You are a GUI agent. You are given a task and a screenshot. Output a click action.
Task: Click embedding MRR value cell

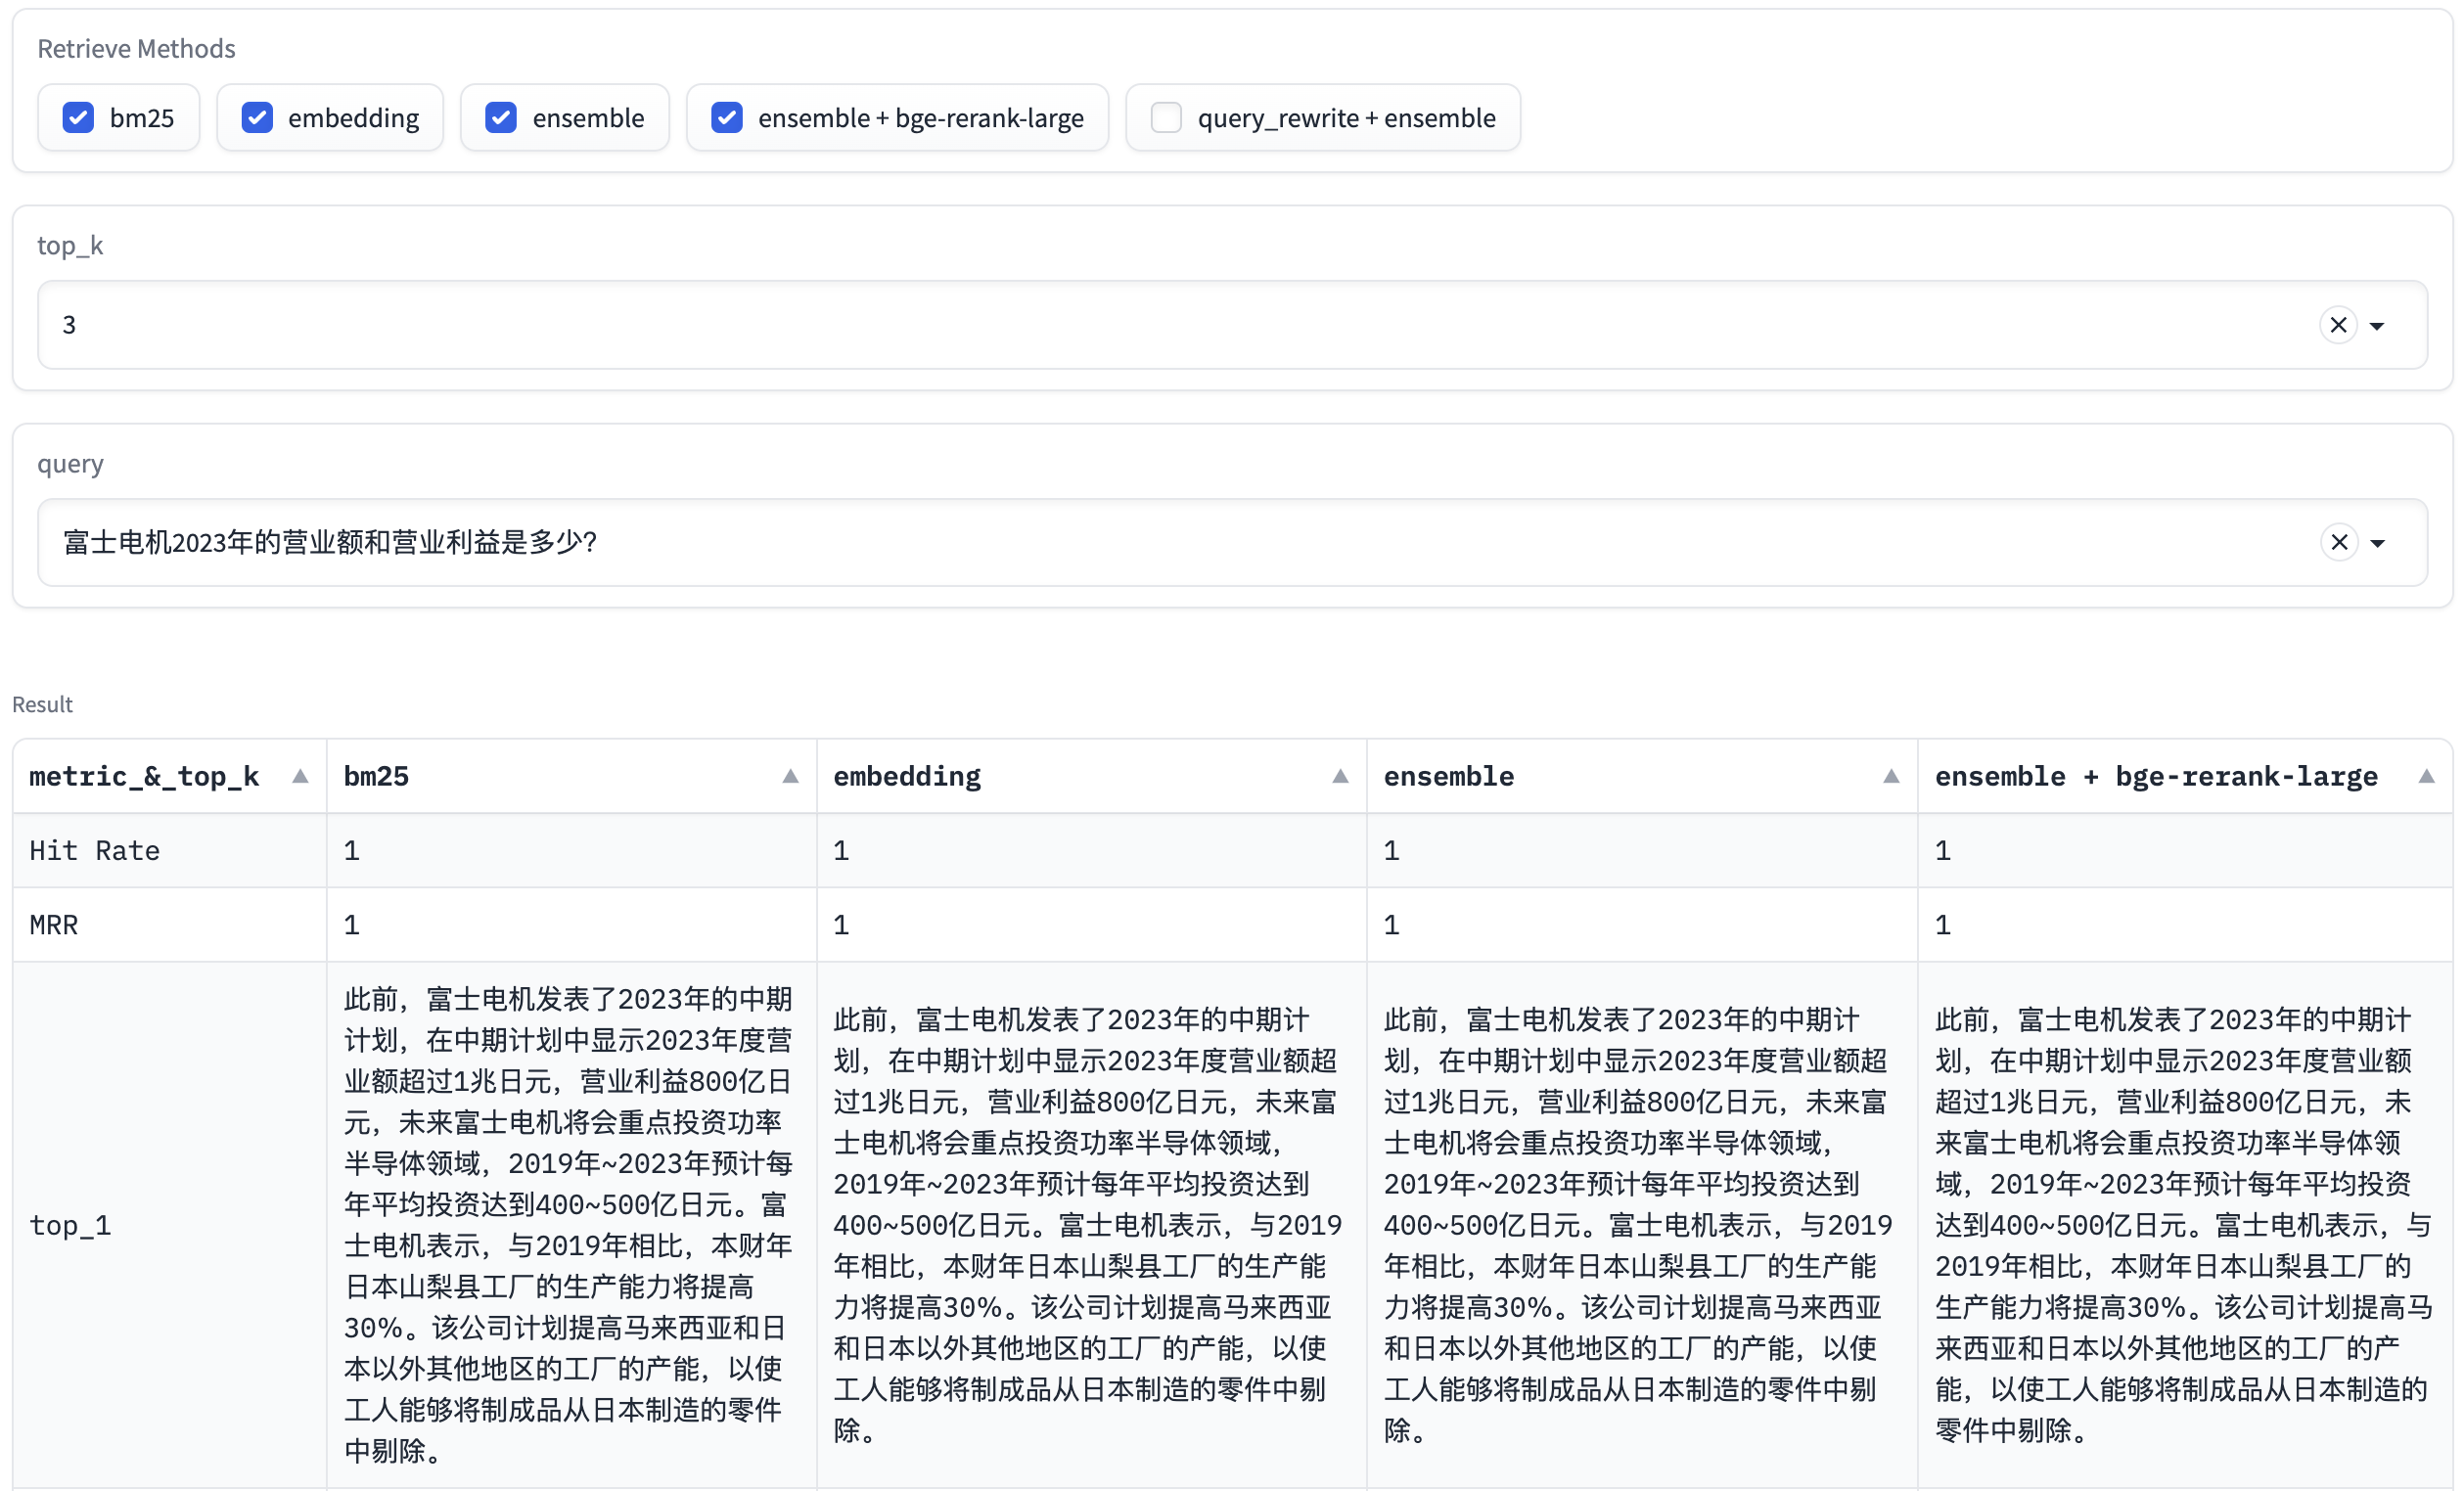[x=1092, y=925]
